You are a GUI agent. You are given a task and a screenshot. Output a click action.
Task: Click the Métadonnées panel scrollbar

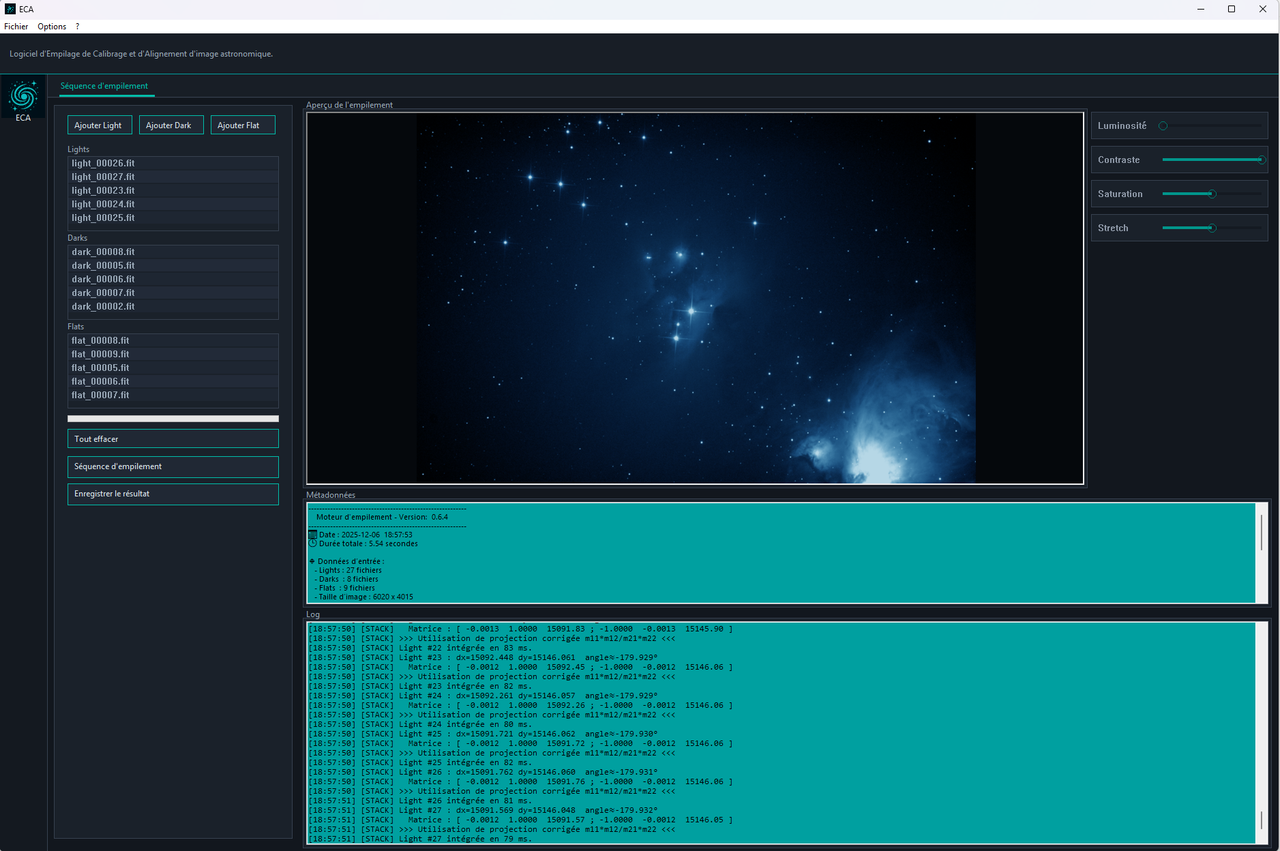[x=1261, y=553]
